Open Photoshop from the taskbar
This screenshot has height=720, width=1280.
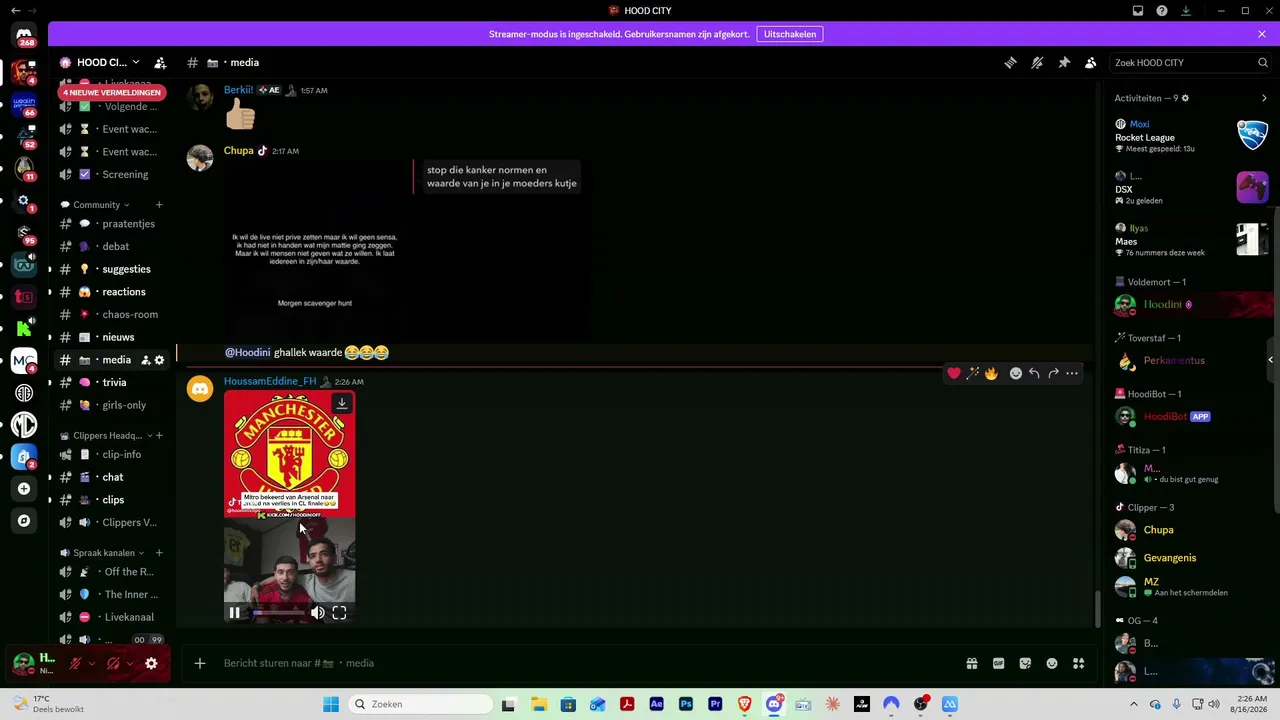pyautogui.click(x=686, y=704)
